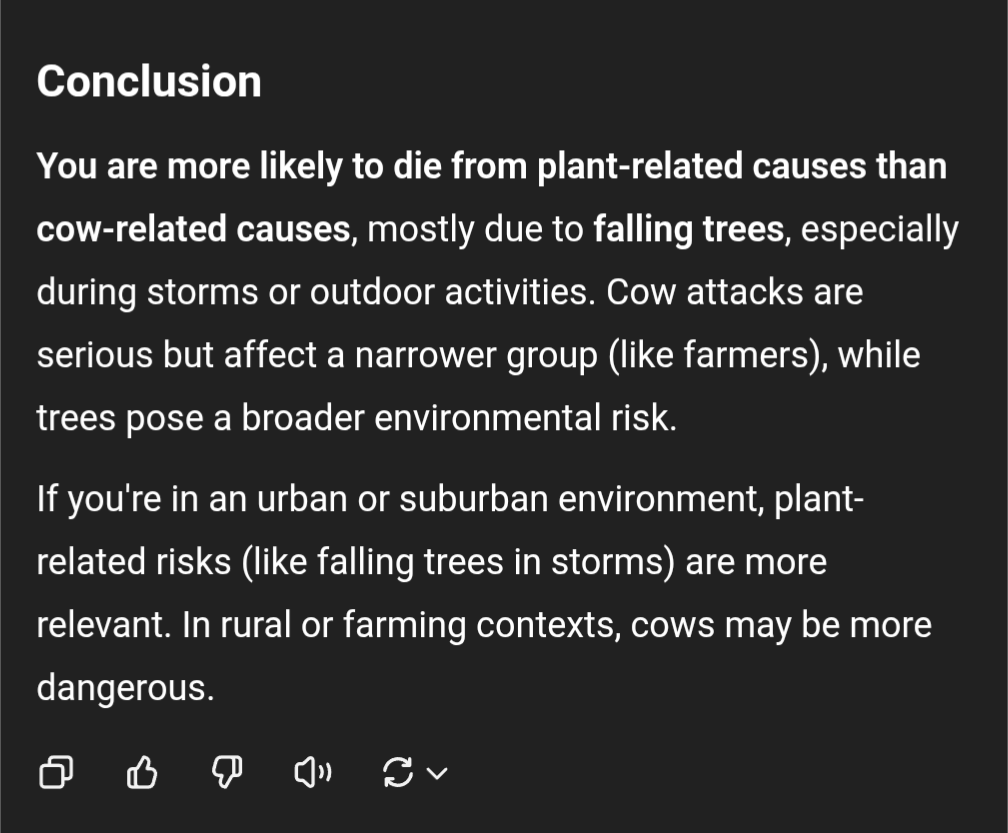
Task: Click the bold phrase "falling trees"
Action: pos(688,229)
